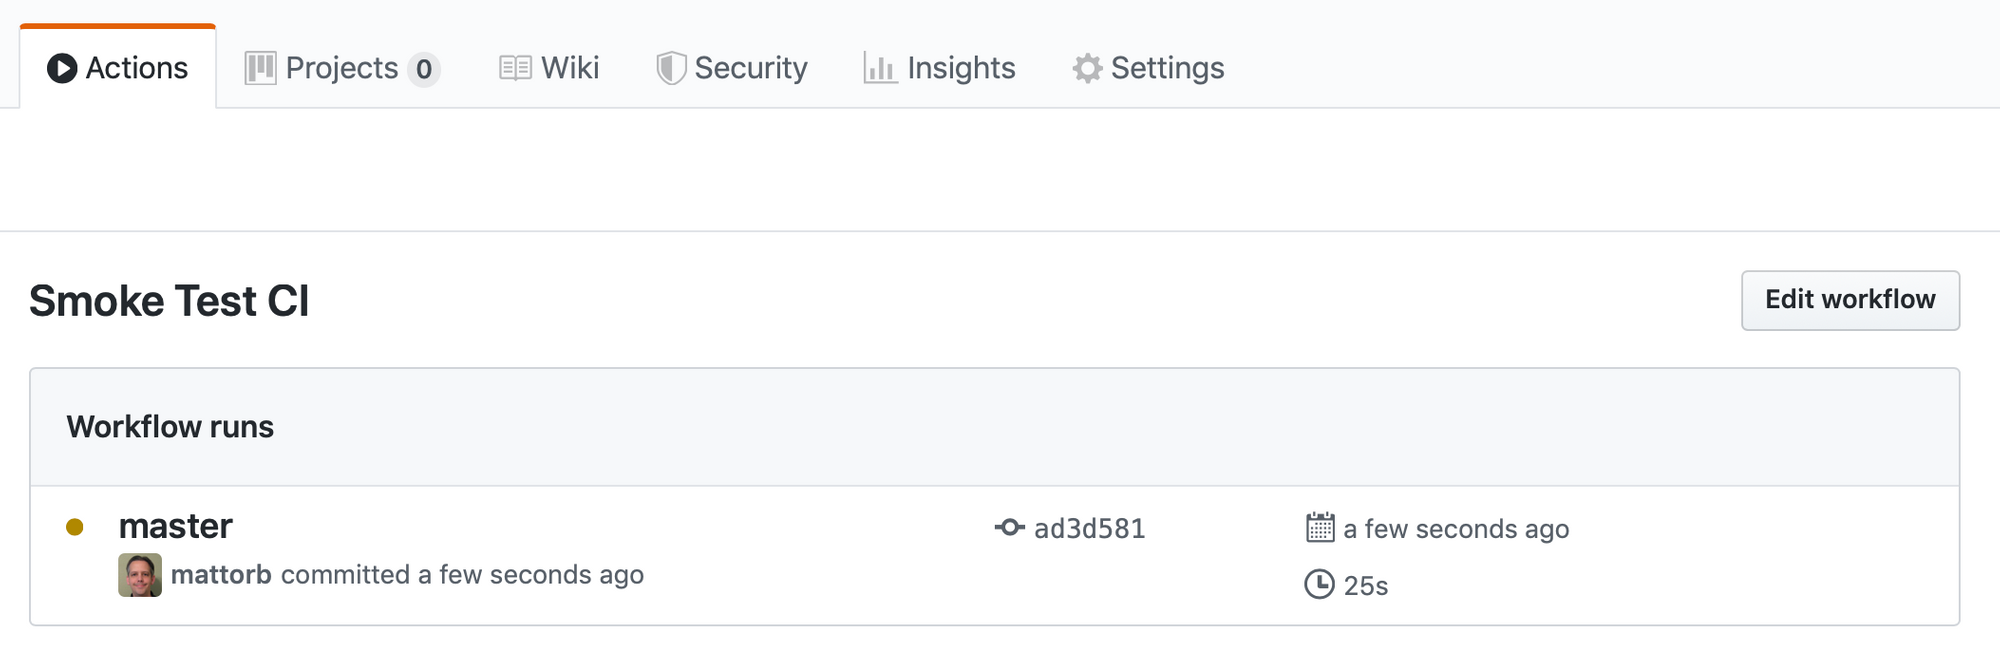Click the Edit workflow button
Image resolution: width=2000 pixels, height=651 pixels.
(1849, 299)
